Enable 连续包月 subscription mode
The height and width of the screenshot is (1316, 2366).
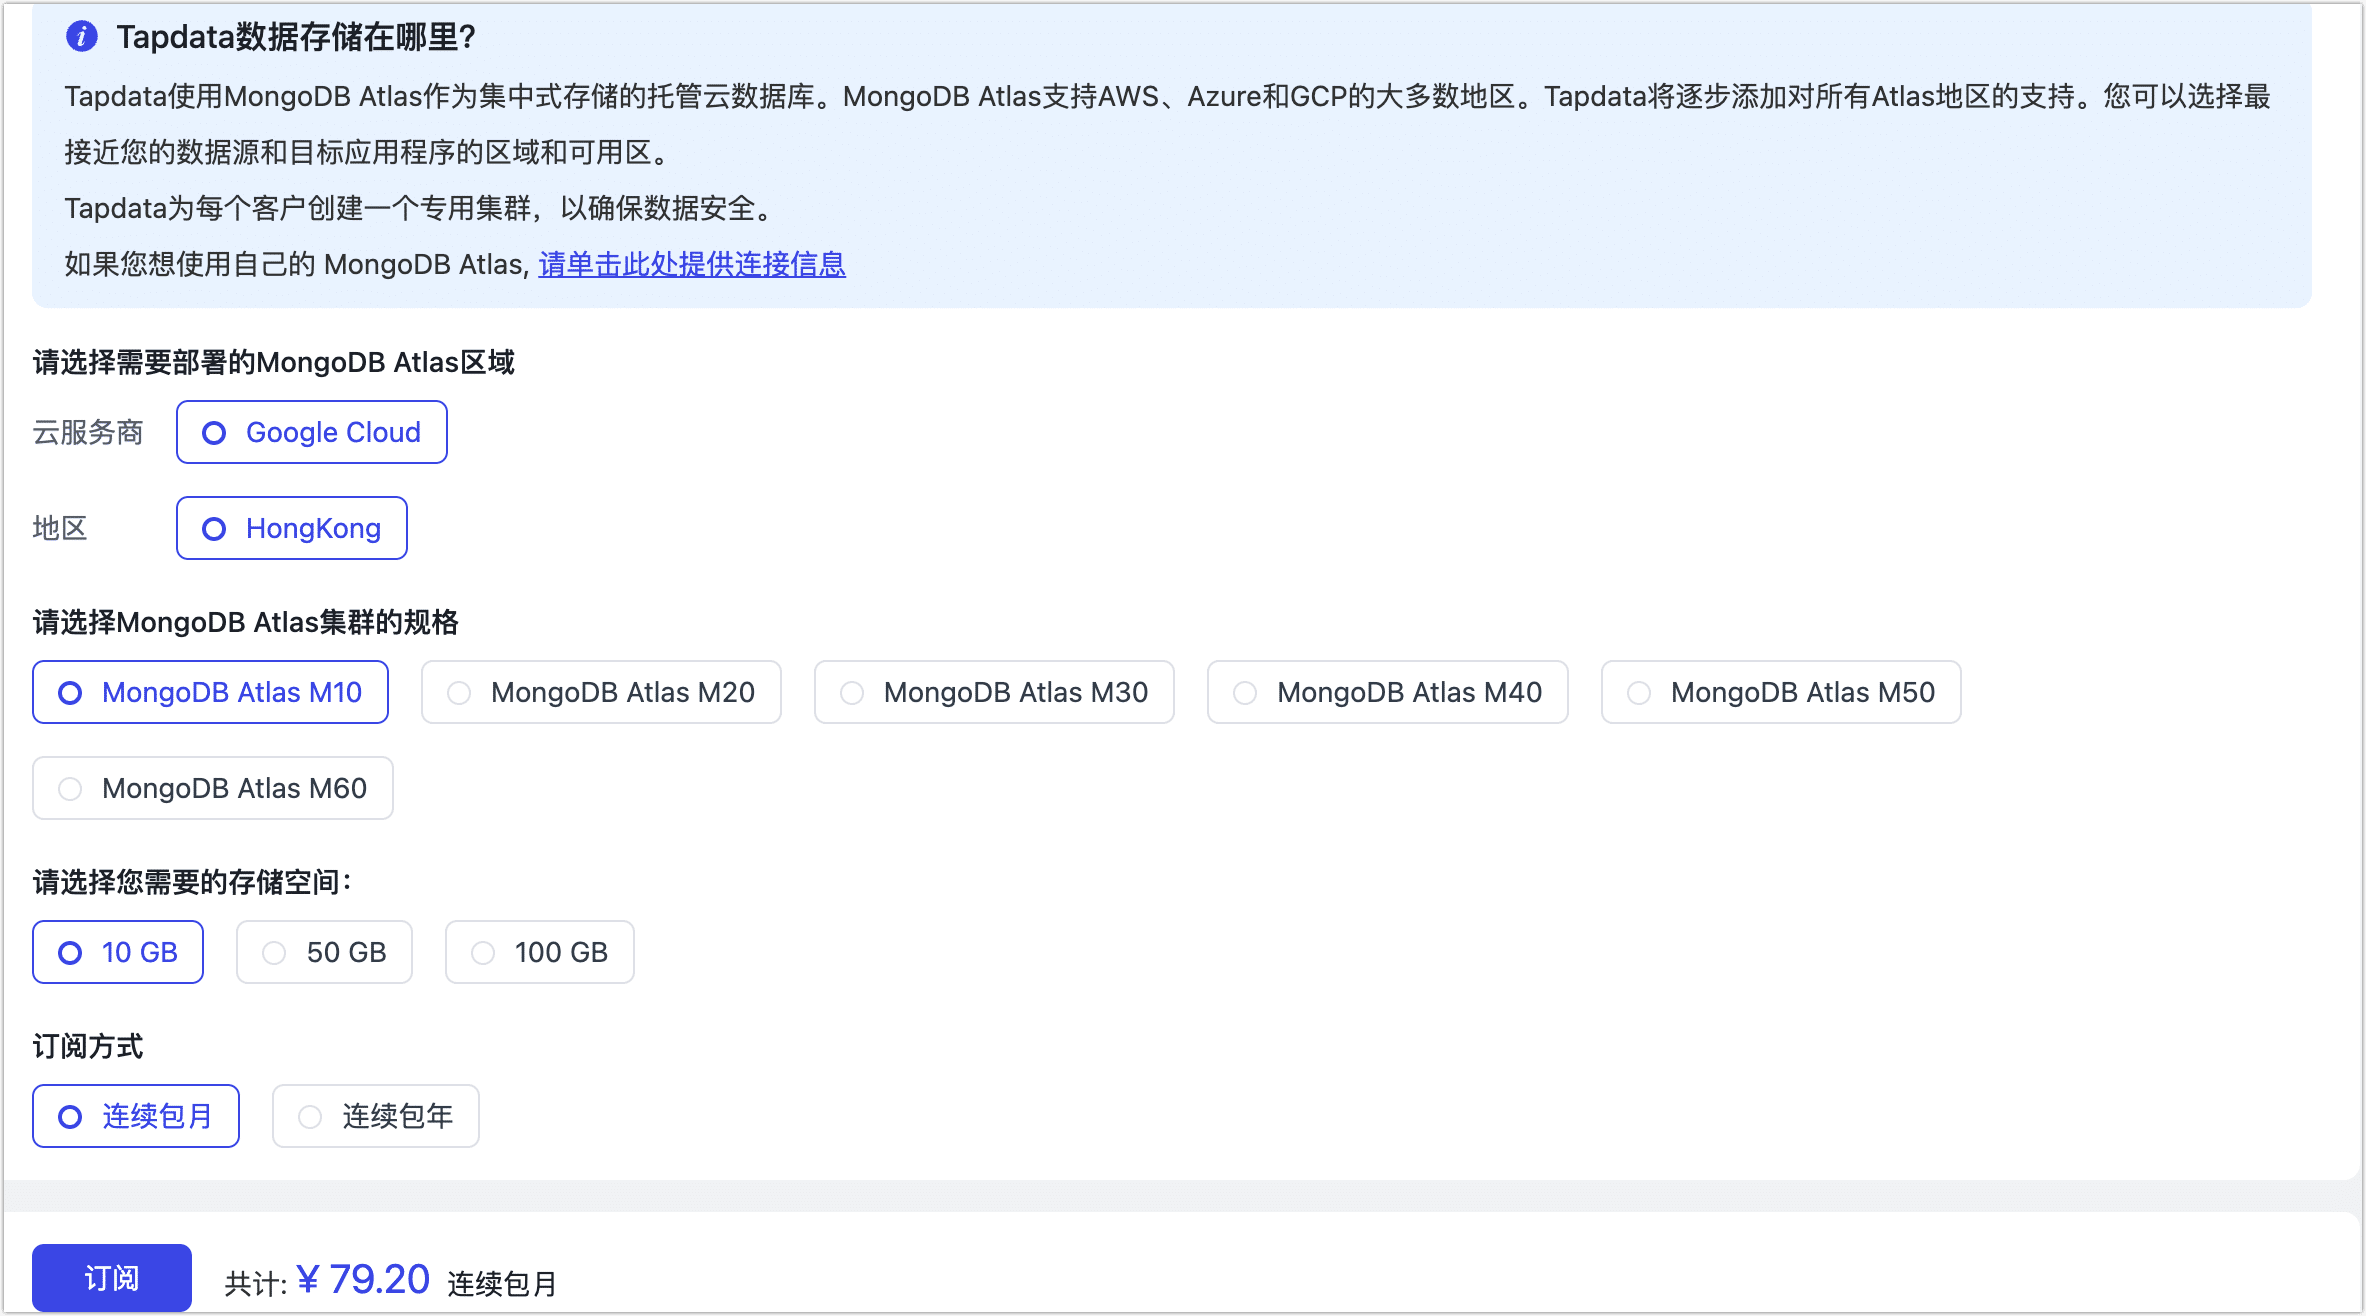(x=135, y=1115)
